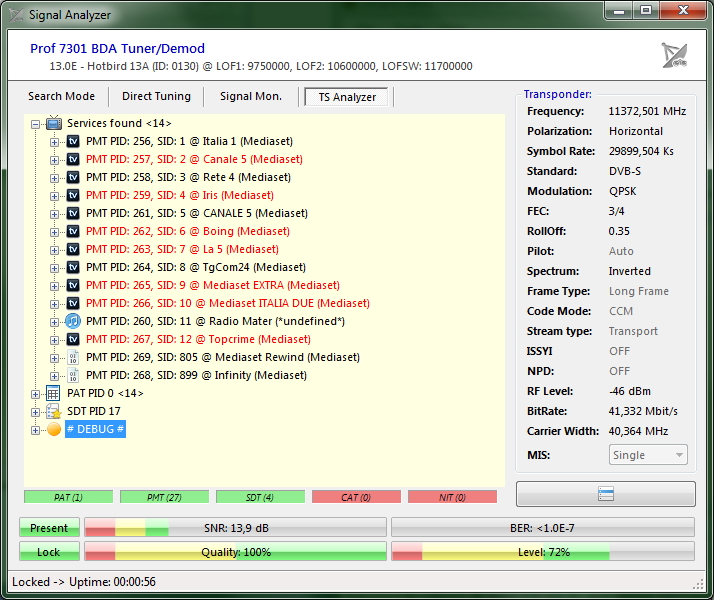Viewport: 714px width, 600px height.
Task: Expand the DEBUG node
Action: coord(35,430)
